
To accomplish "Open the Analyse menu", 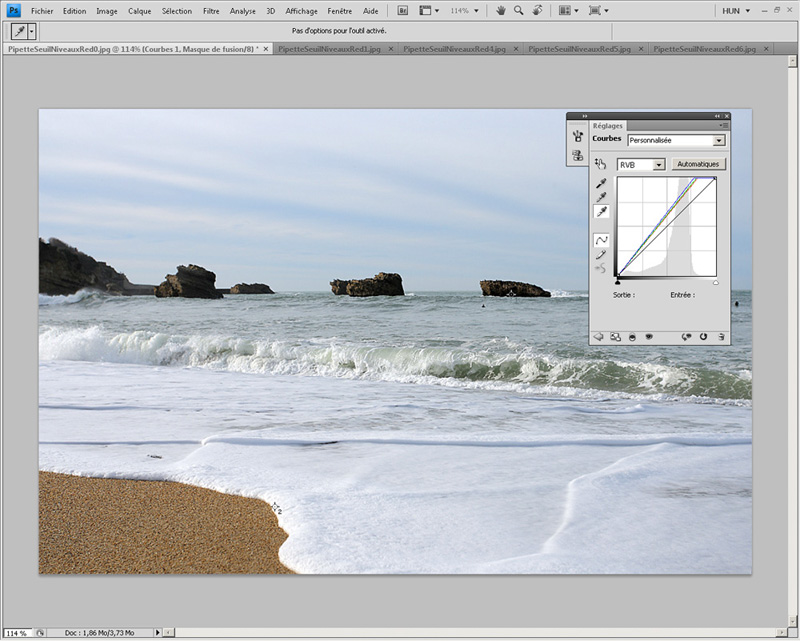I will click(243, 11).
